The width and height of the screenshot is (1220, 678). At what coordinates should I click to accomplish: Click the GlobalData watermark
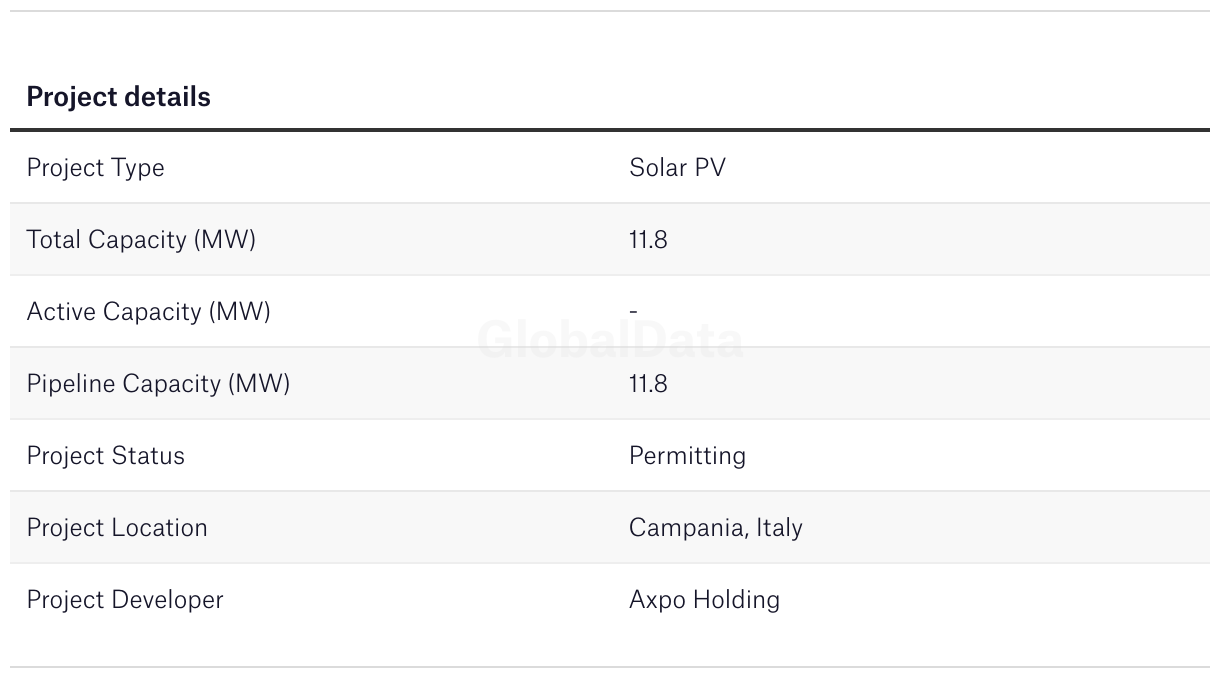tap(610, 341)
